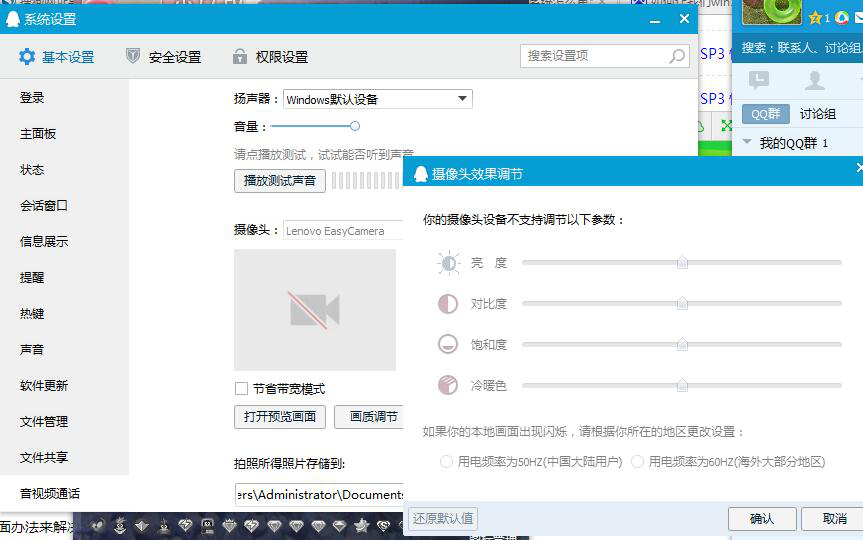Click the QQ panel search box 搜索：联系人
This screenshot has width=863, height=540.
coord(798,48)
